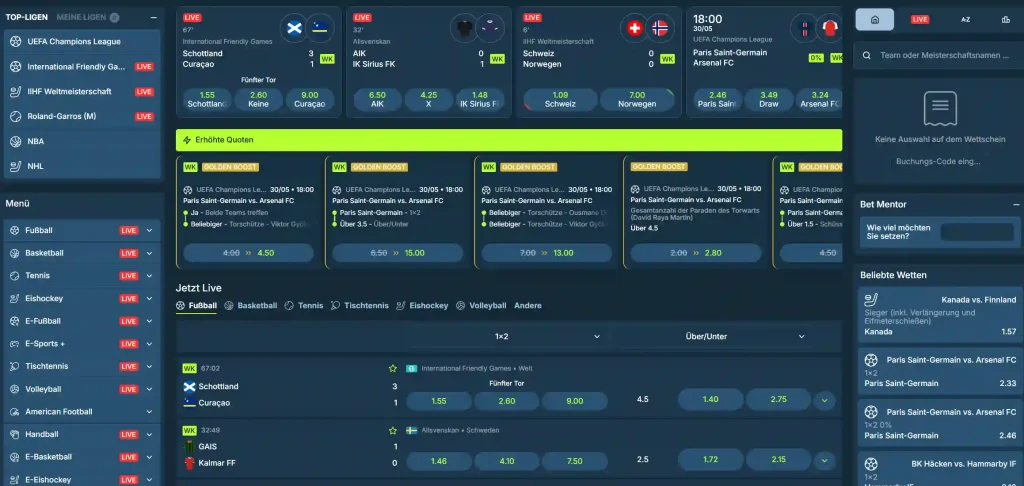Image resolution: width=1024 pixels, height=486 pixels.
Task: Click the Scotland flag on the live card
Action: pos(295,28)
